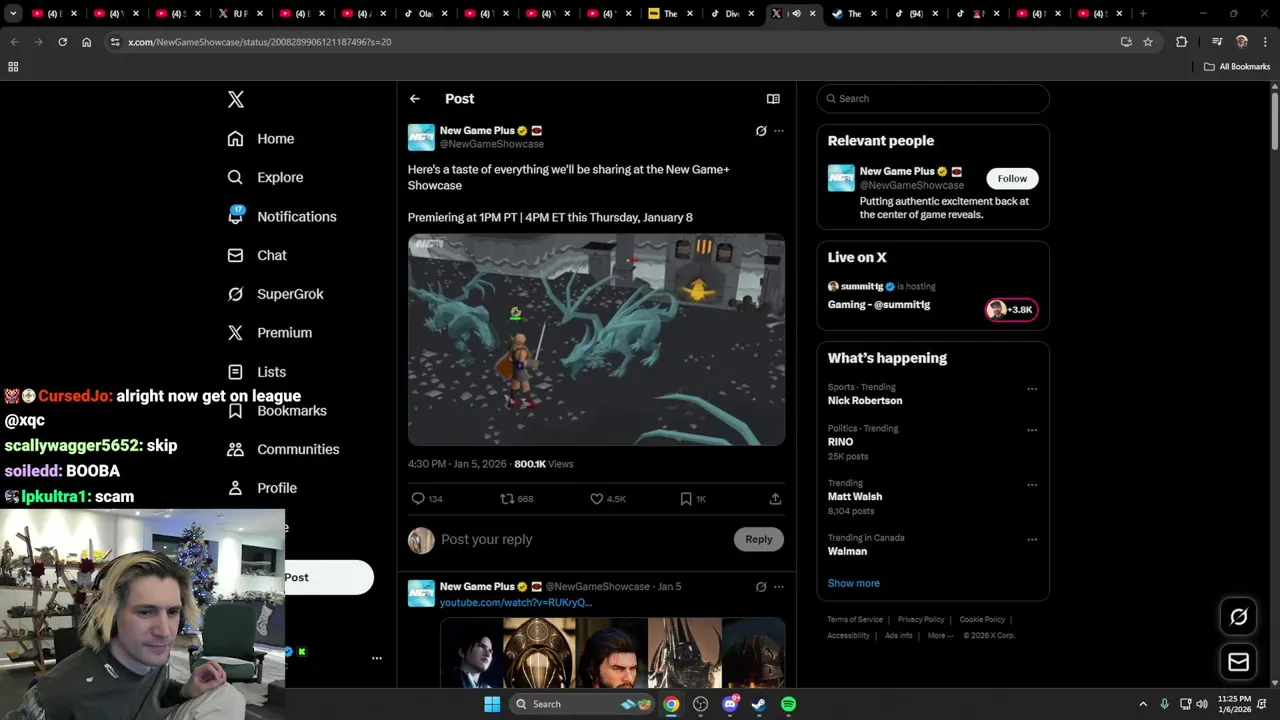Open Discord from the taskbar

click(730, 704)
